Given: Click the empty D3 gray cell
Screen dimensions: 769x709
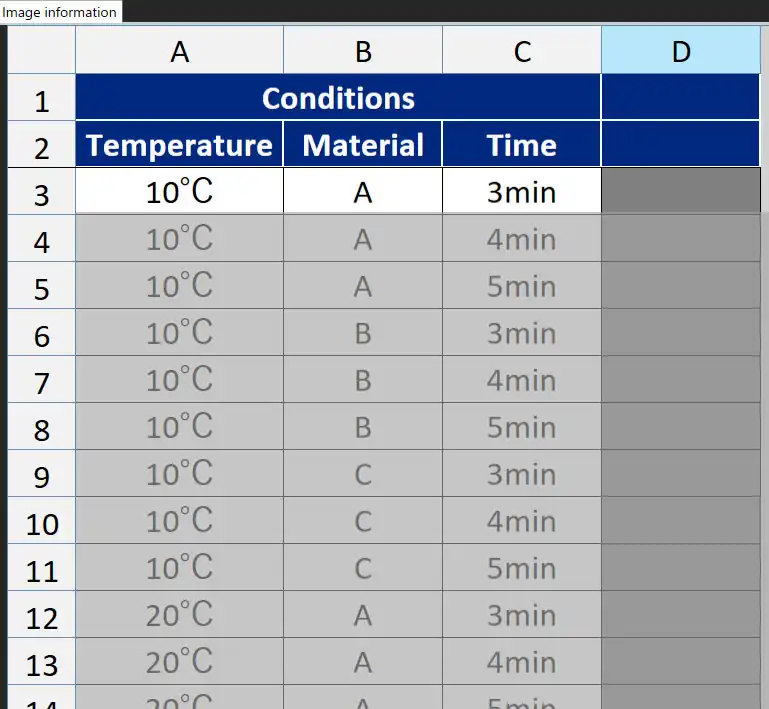Looking at the screenshot, I should coord(681,192).
